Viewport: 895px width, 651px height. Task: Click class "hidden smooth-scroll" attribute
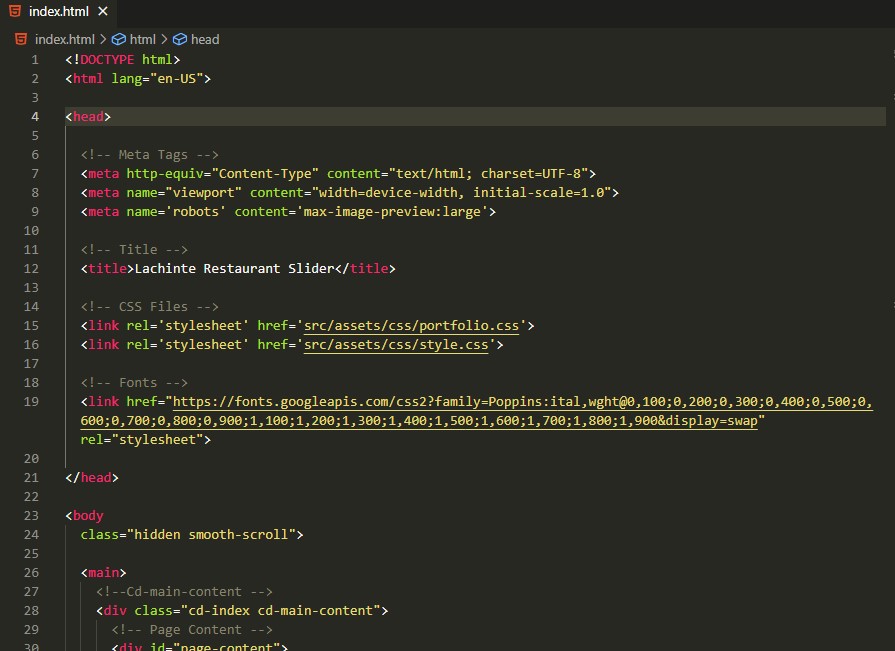[x=188, y=535]
